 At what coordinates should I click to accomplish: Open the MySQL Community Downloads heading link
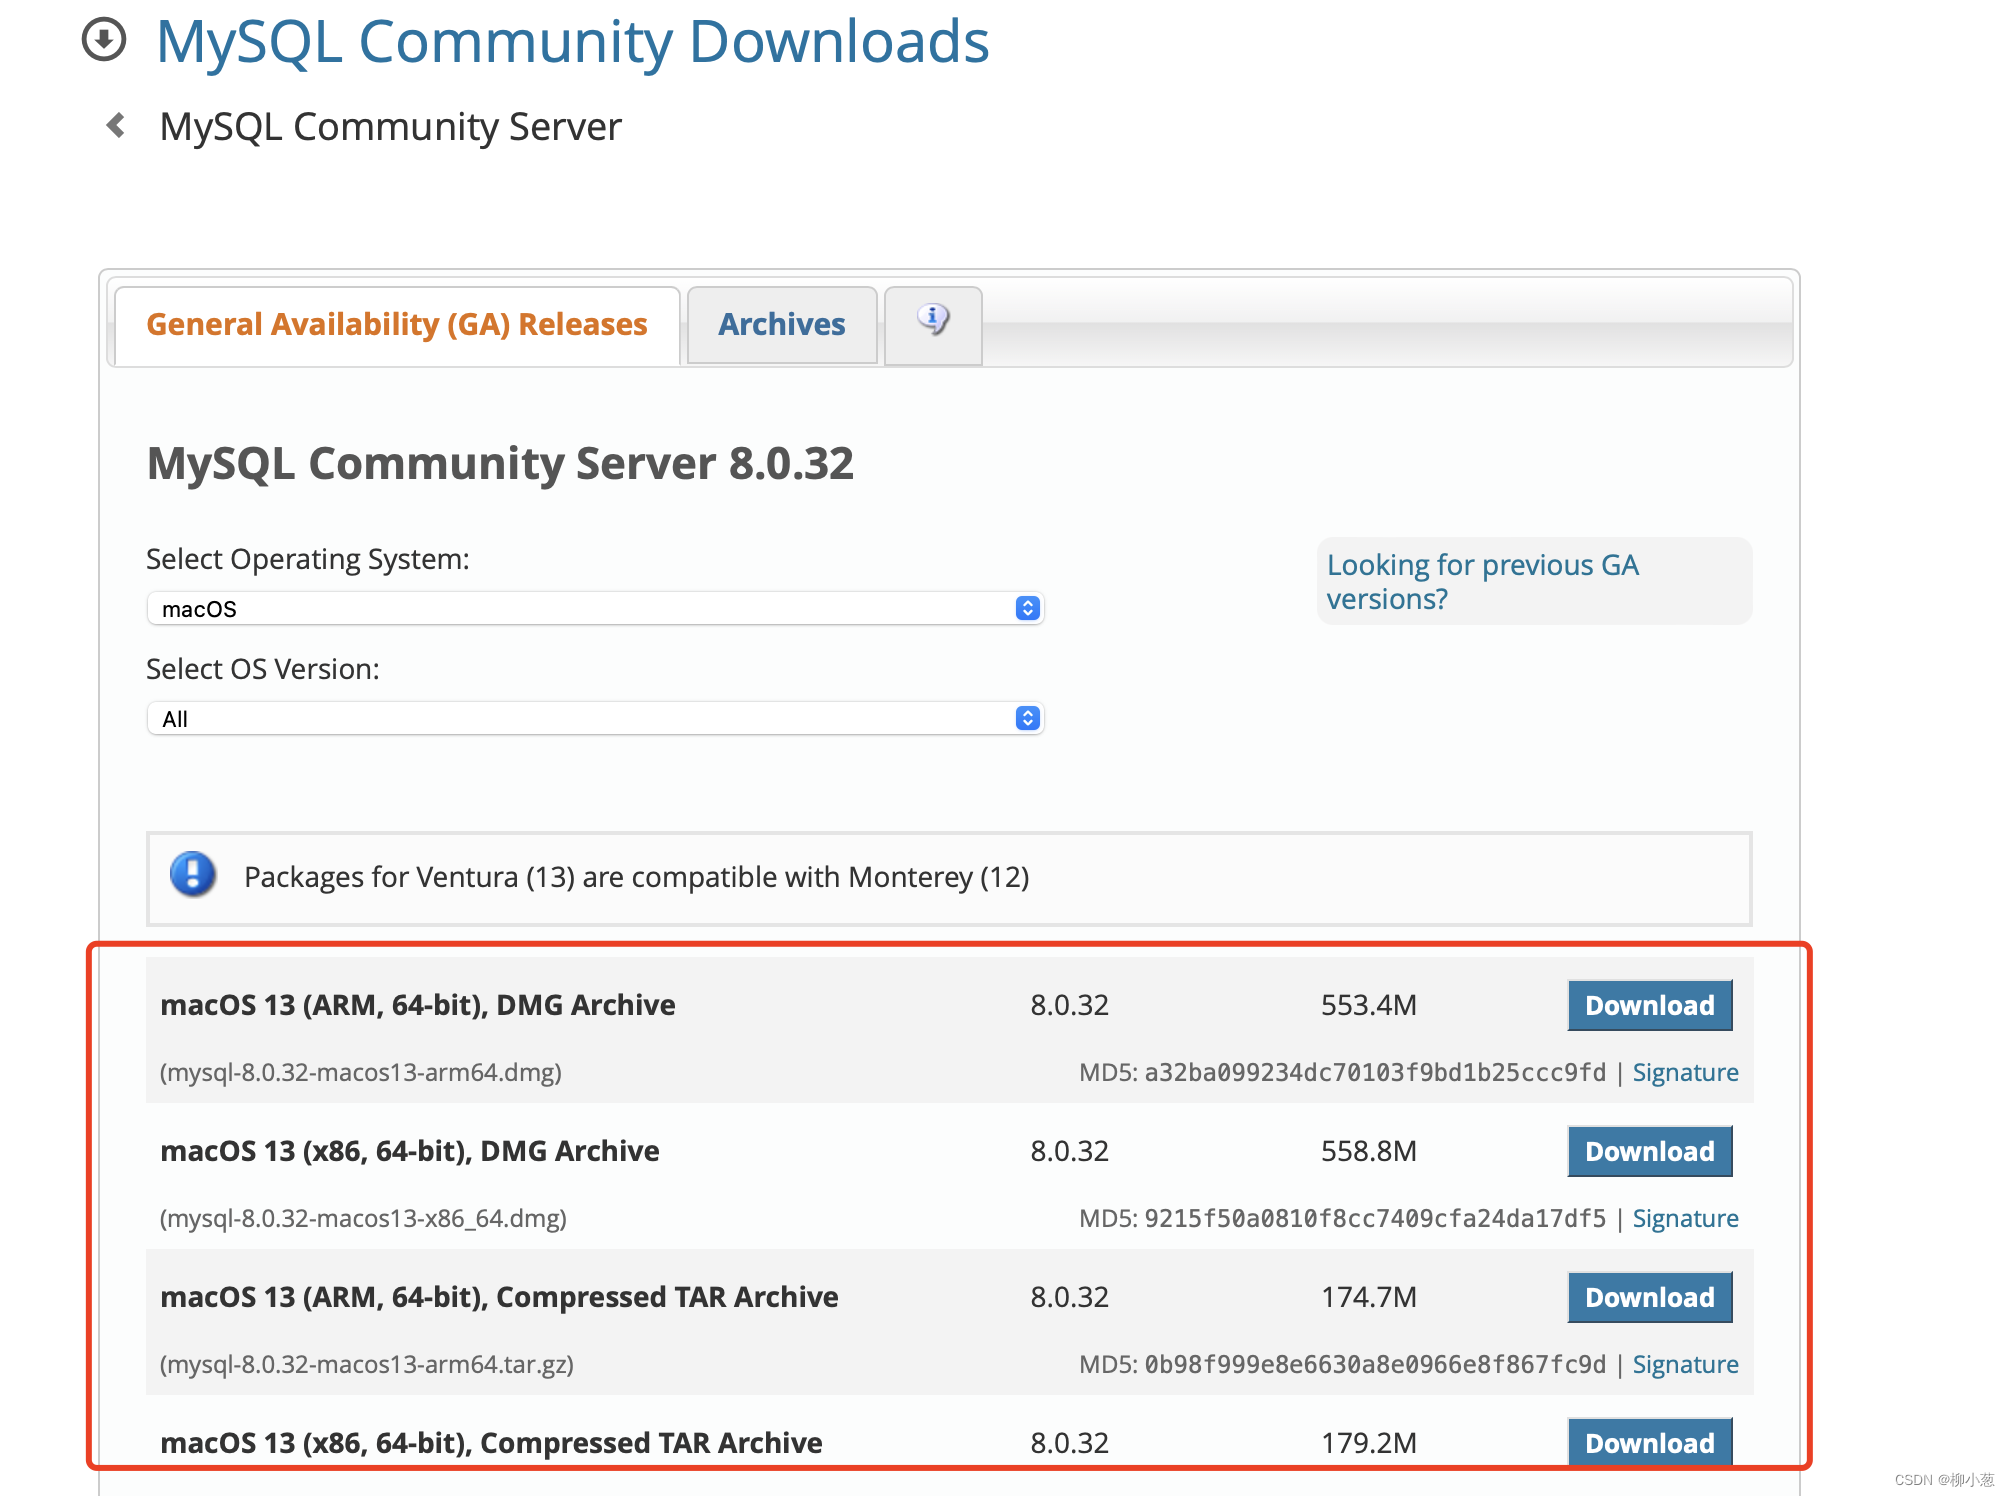(573, 42)
